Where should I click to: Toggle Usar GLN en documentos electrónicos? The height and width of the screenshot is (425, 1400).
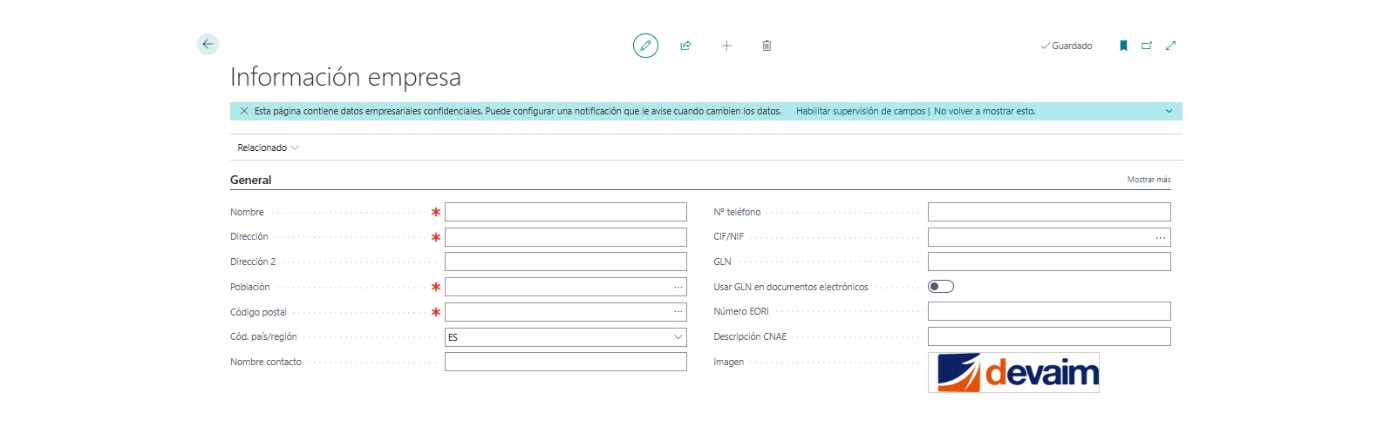(x=940, y=286)
